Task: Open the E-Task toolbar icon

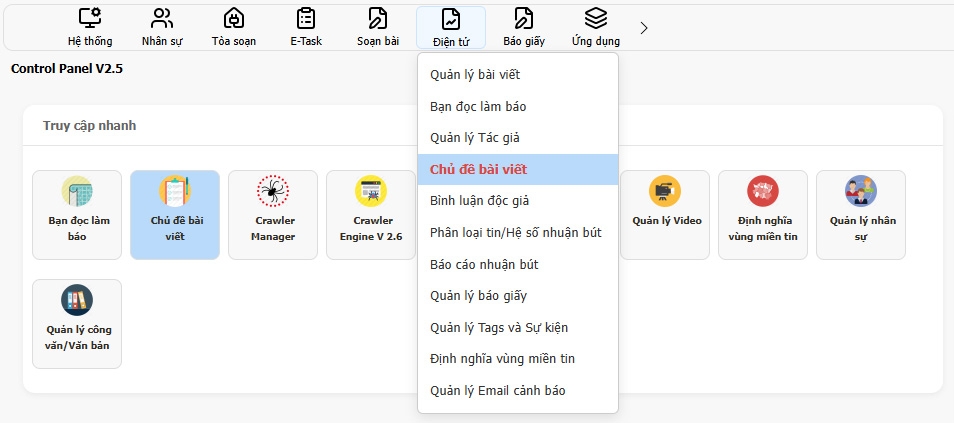Action: coord(306,27)
